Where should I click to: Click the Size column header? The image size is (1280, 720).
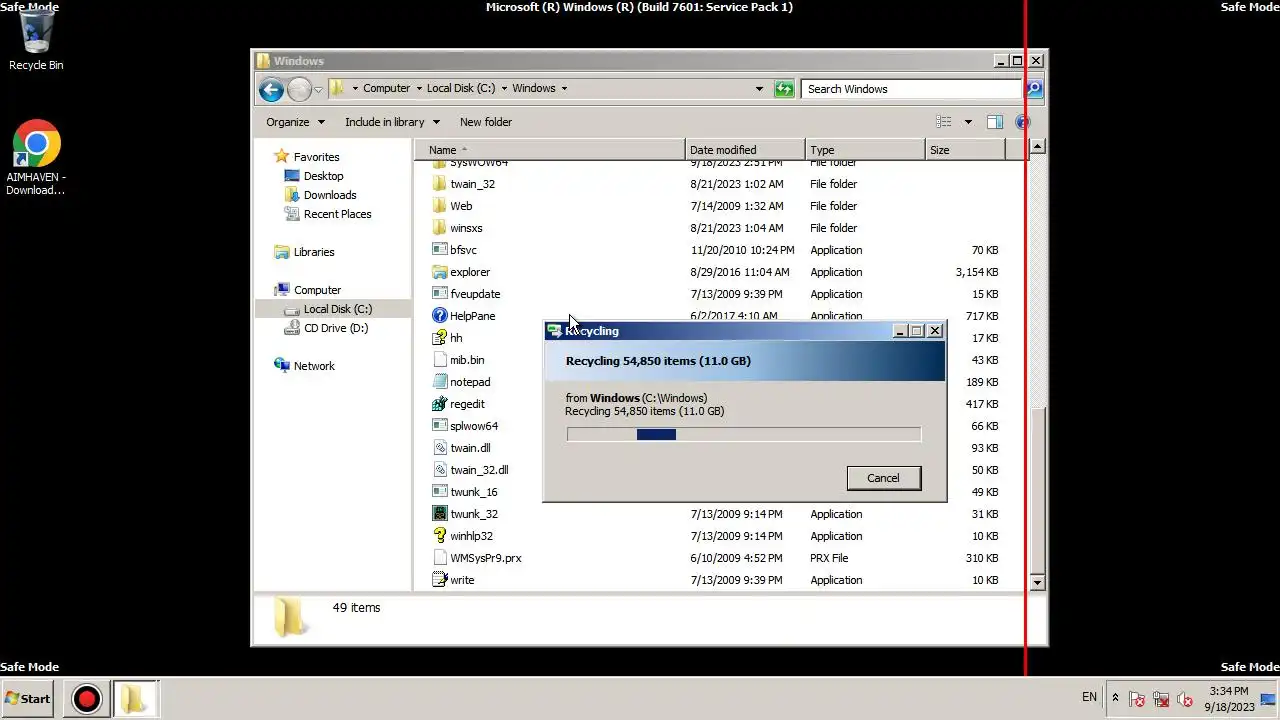965,150
